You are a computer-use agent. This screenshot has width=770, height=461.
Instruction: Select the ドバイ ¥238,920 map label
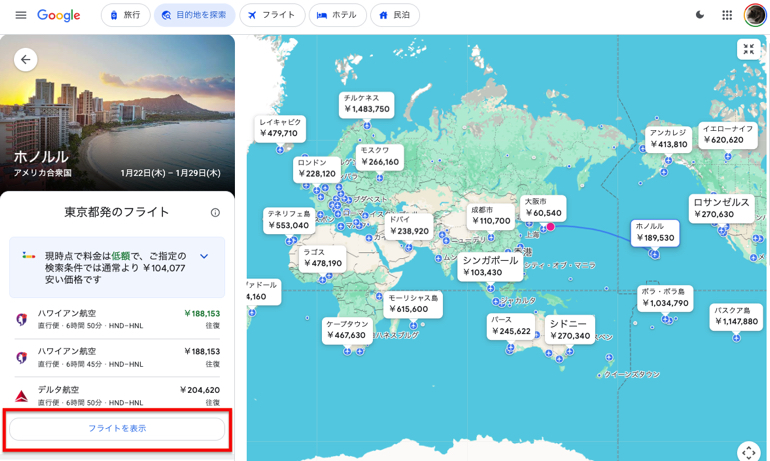tap(409, 226)
